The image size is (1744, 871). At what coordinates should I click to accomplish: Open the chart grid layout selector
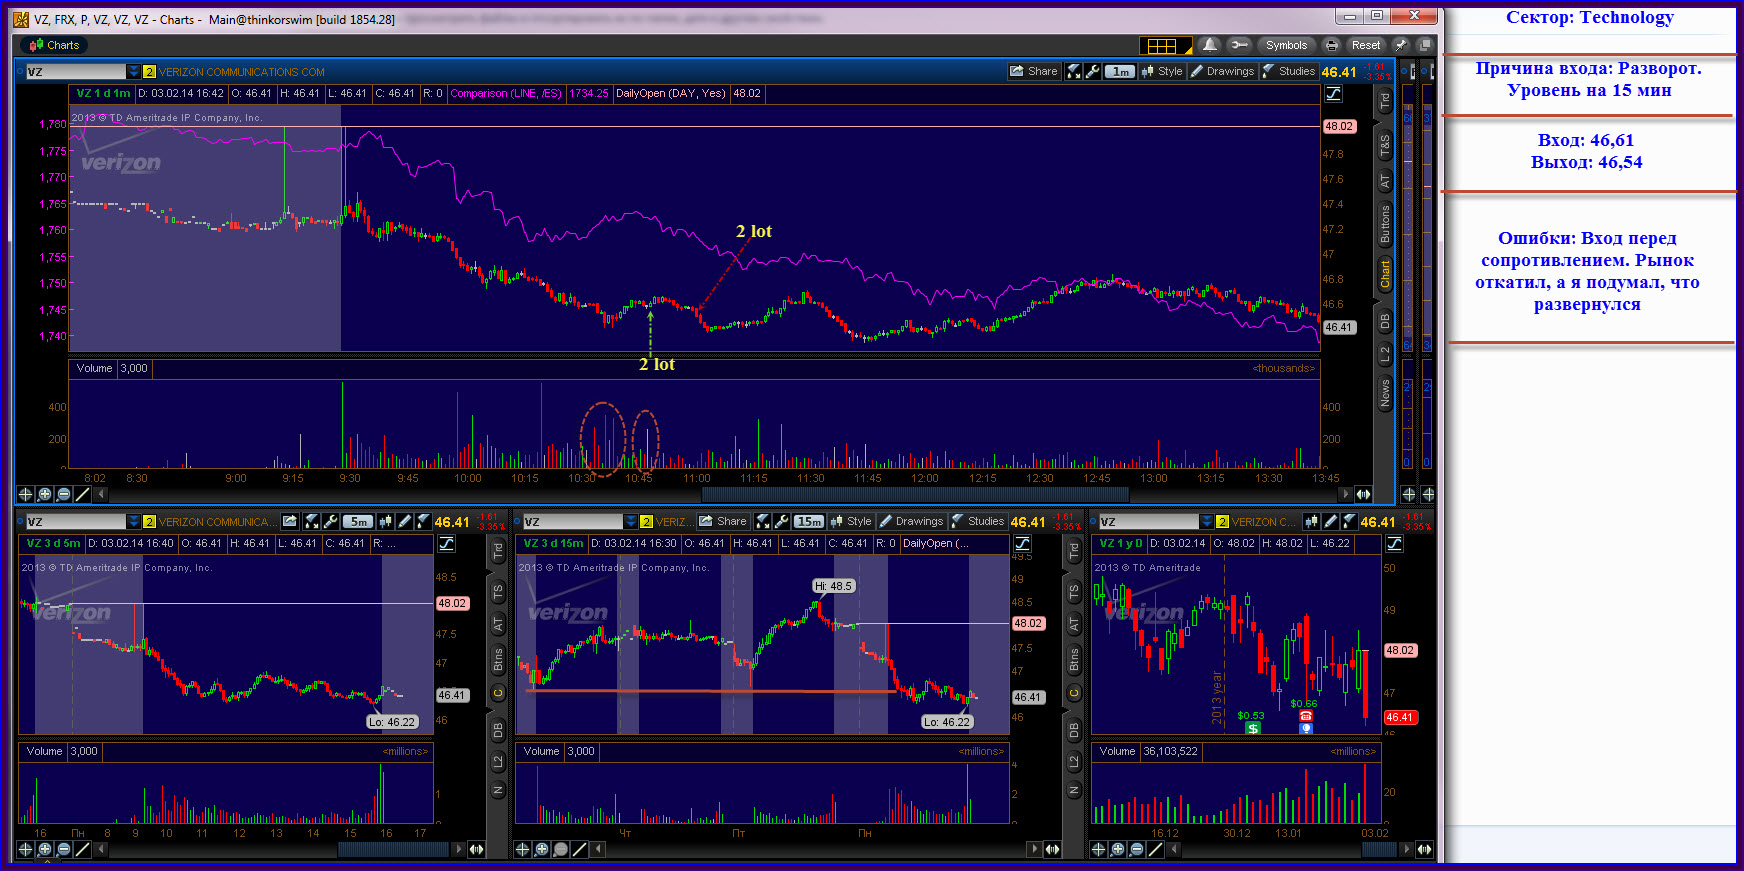coord(1166,45)
